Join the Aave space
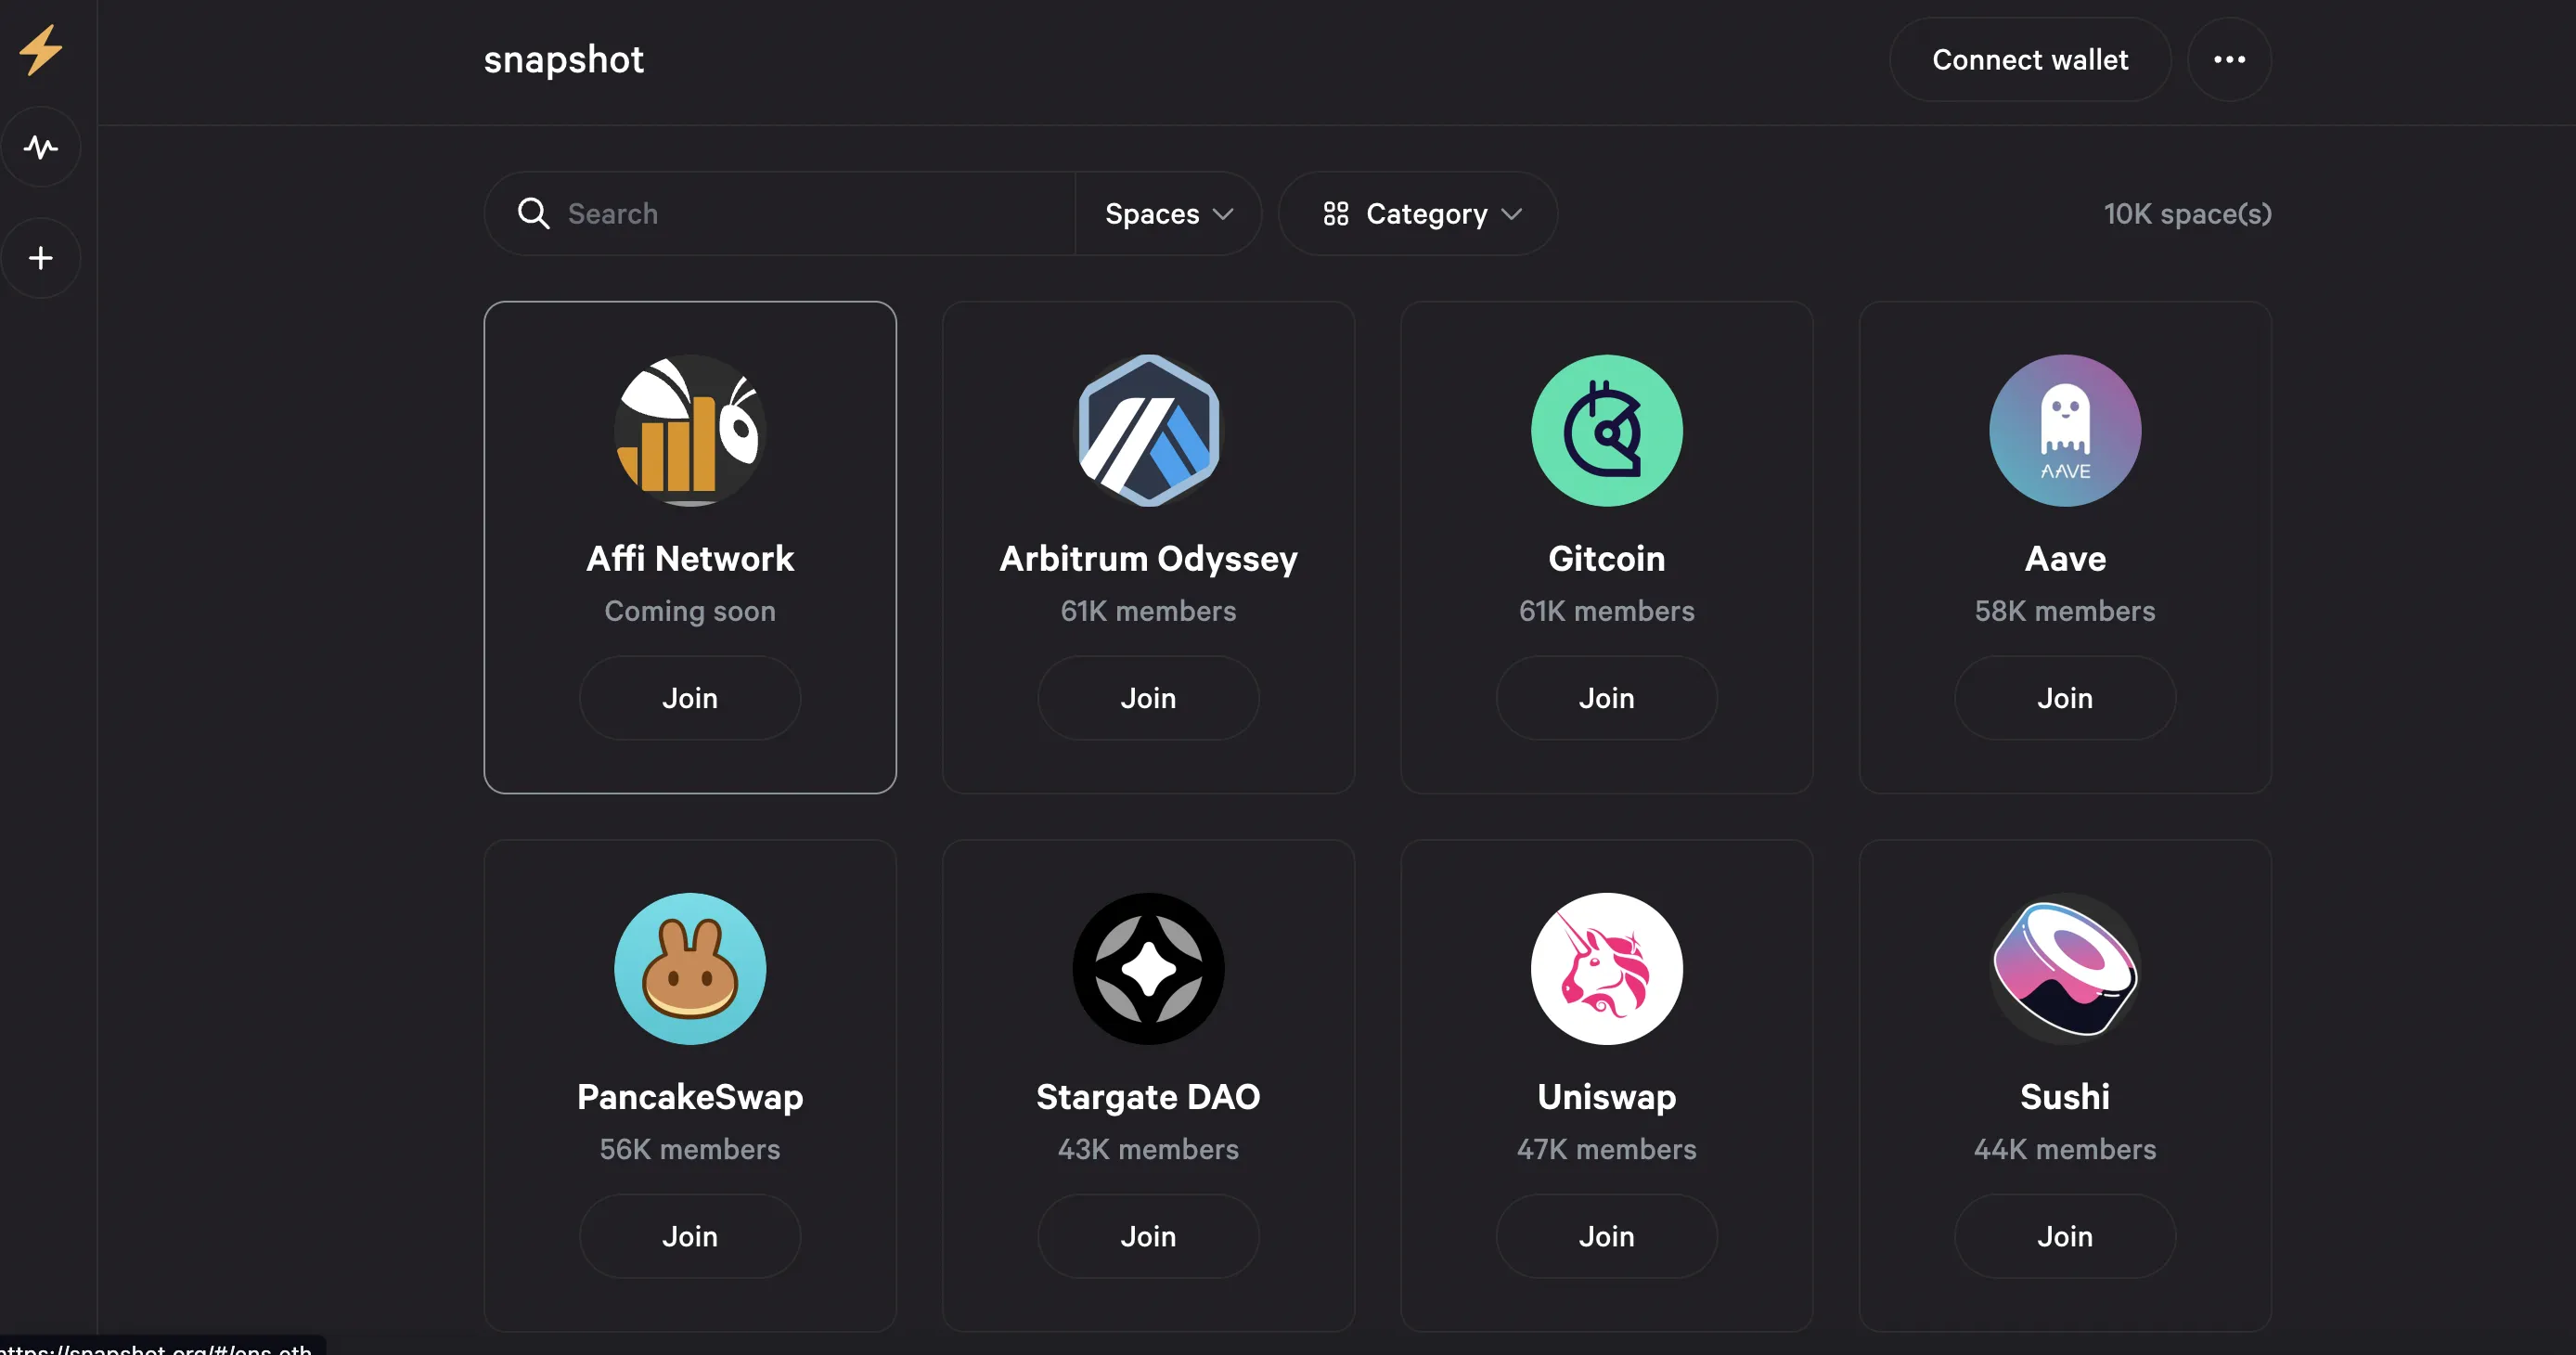Screen dimensions: 2576x1355 (x=2065, y=697)
